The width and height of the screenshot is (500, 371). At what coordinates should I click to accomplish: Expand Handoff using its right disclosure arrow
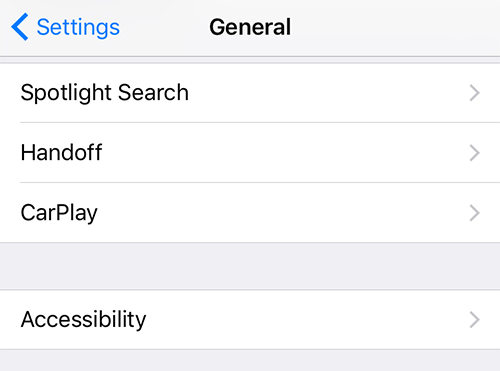coord(475,153)
